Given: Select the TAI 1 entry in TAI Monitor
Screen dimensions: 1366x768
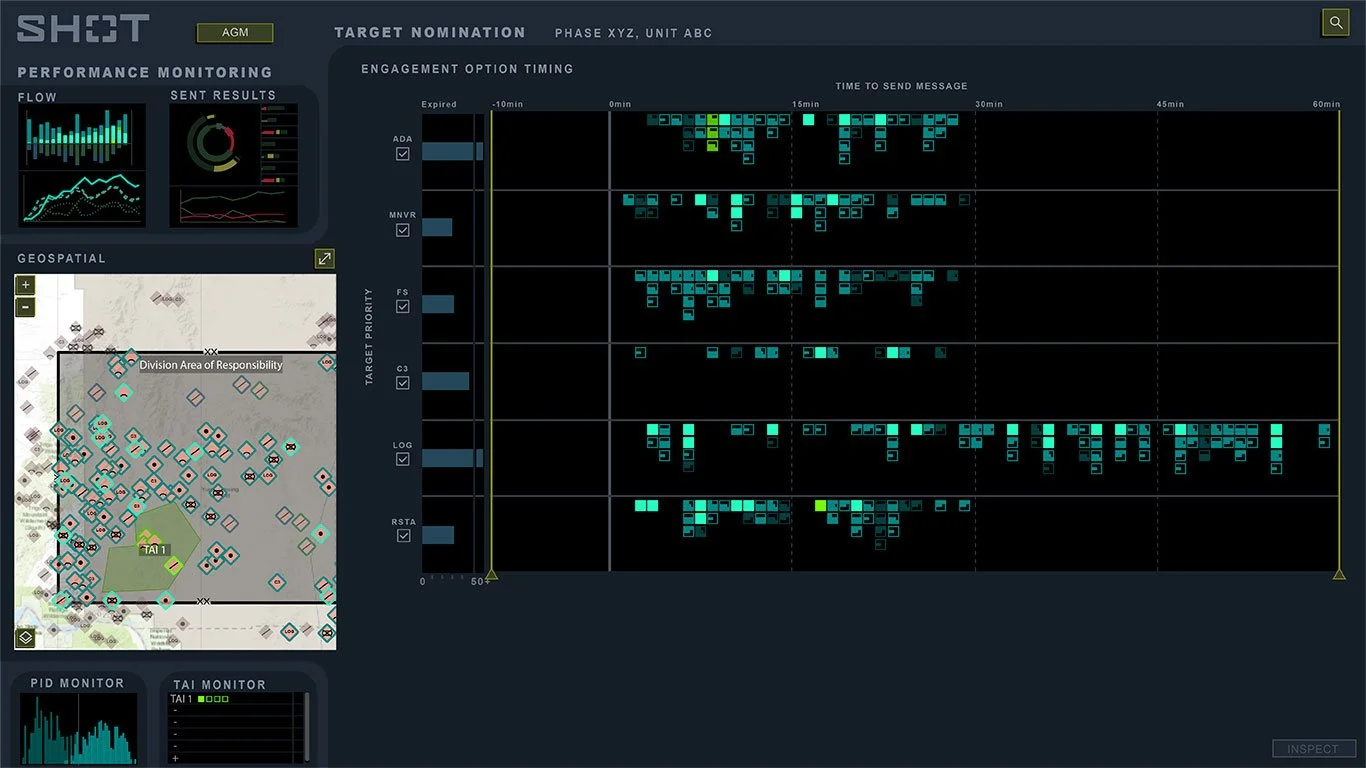Looking at the screenshot, I should coord(185,698).
